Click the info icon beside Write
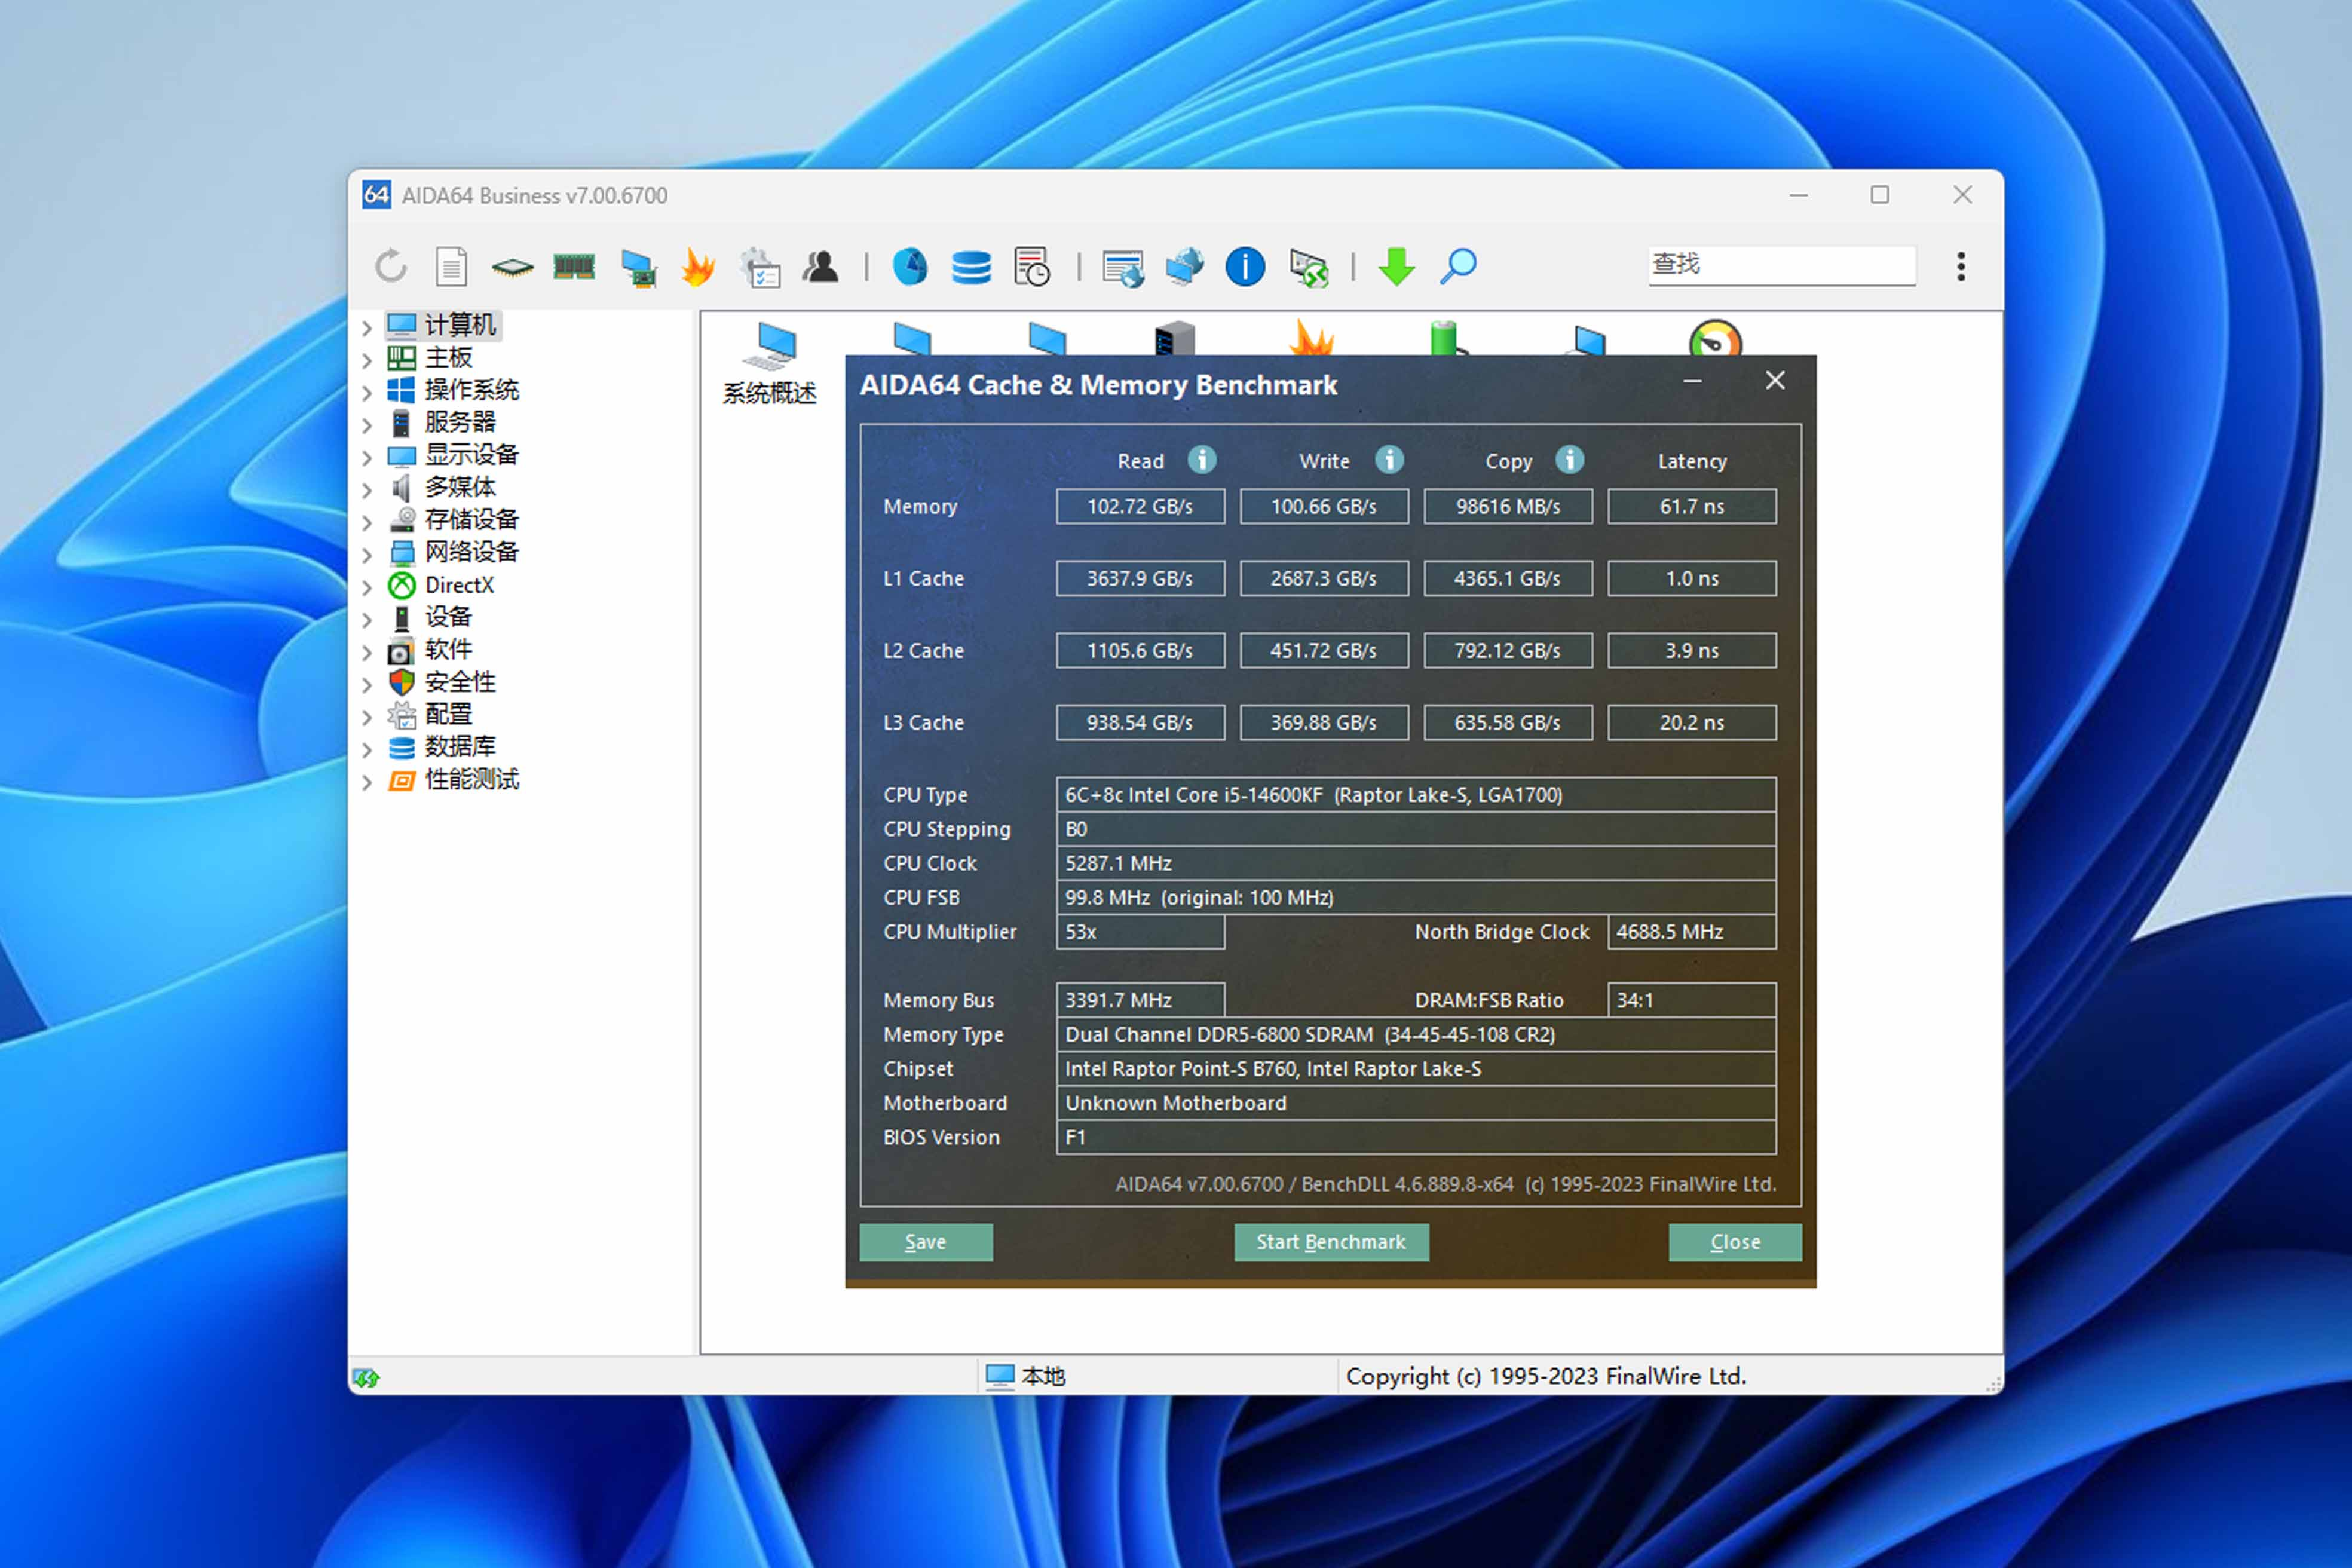Image resolution: width=2352 pixels, height=1568 pixels. (1389, 460)
